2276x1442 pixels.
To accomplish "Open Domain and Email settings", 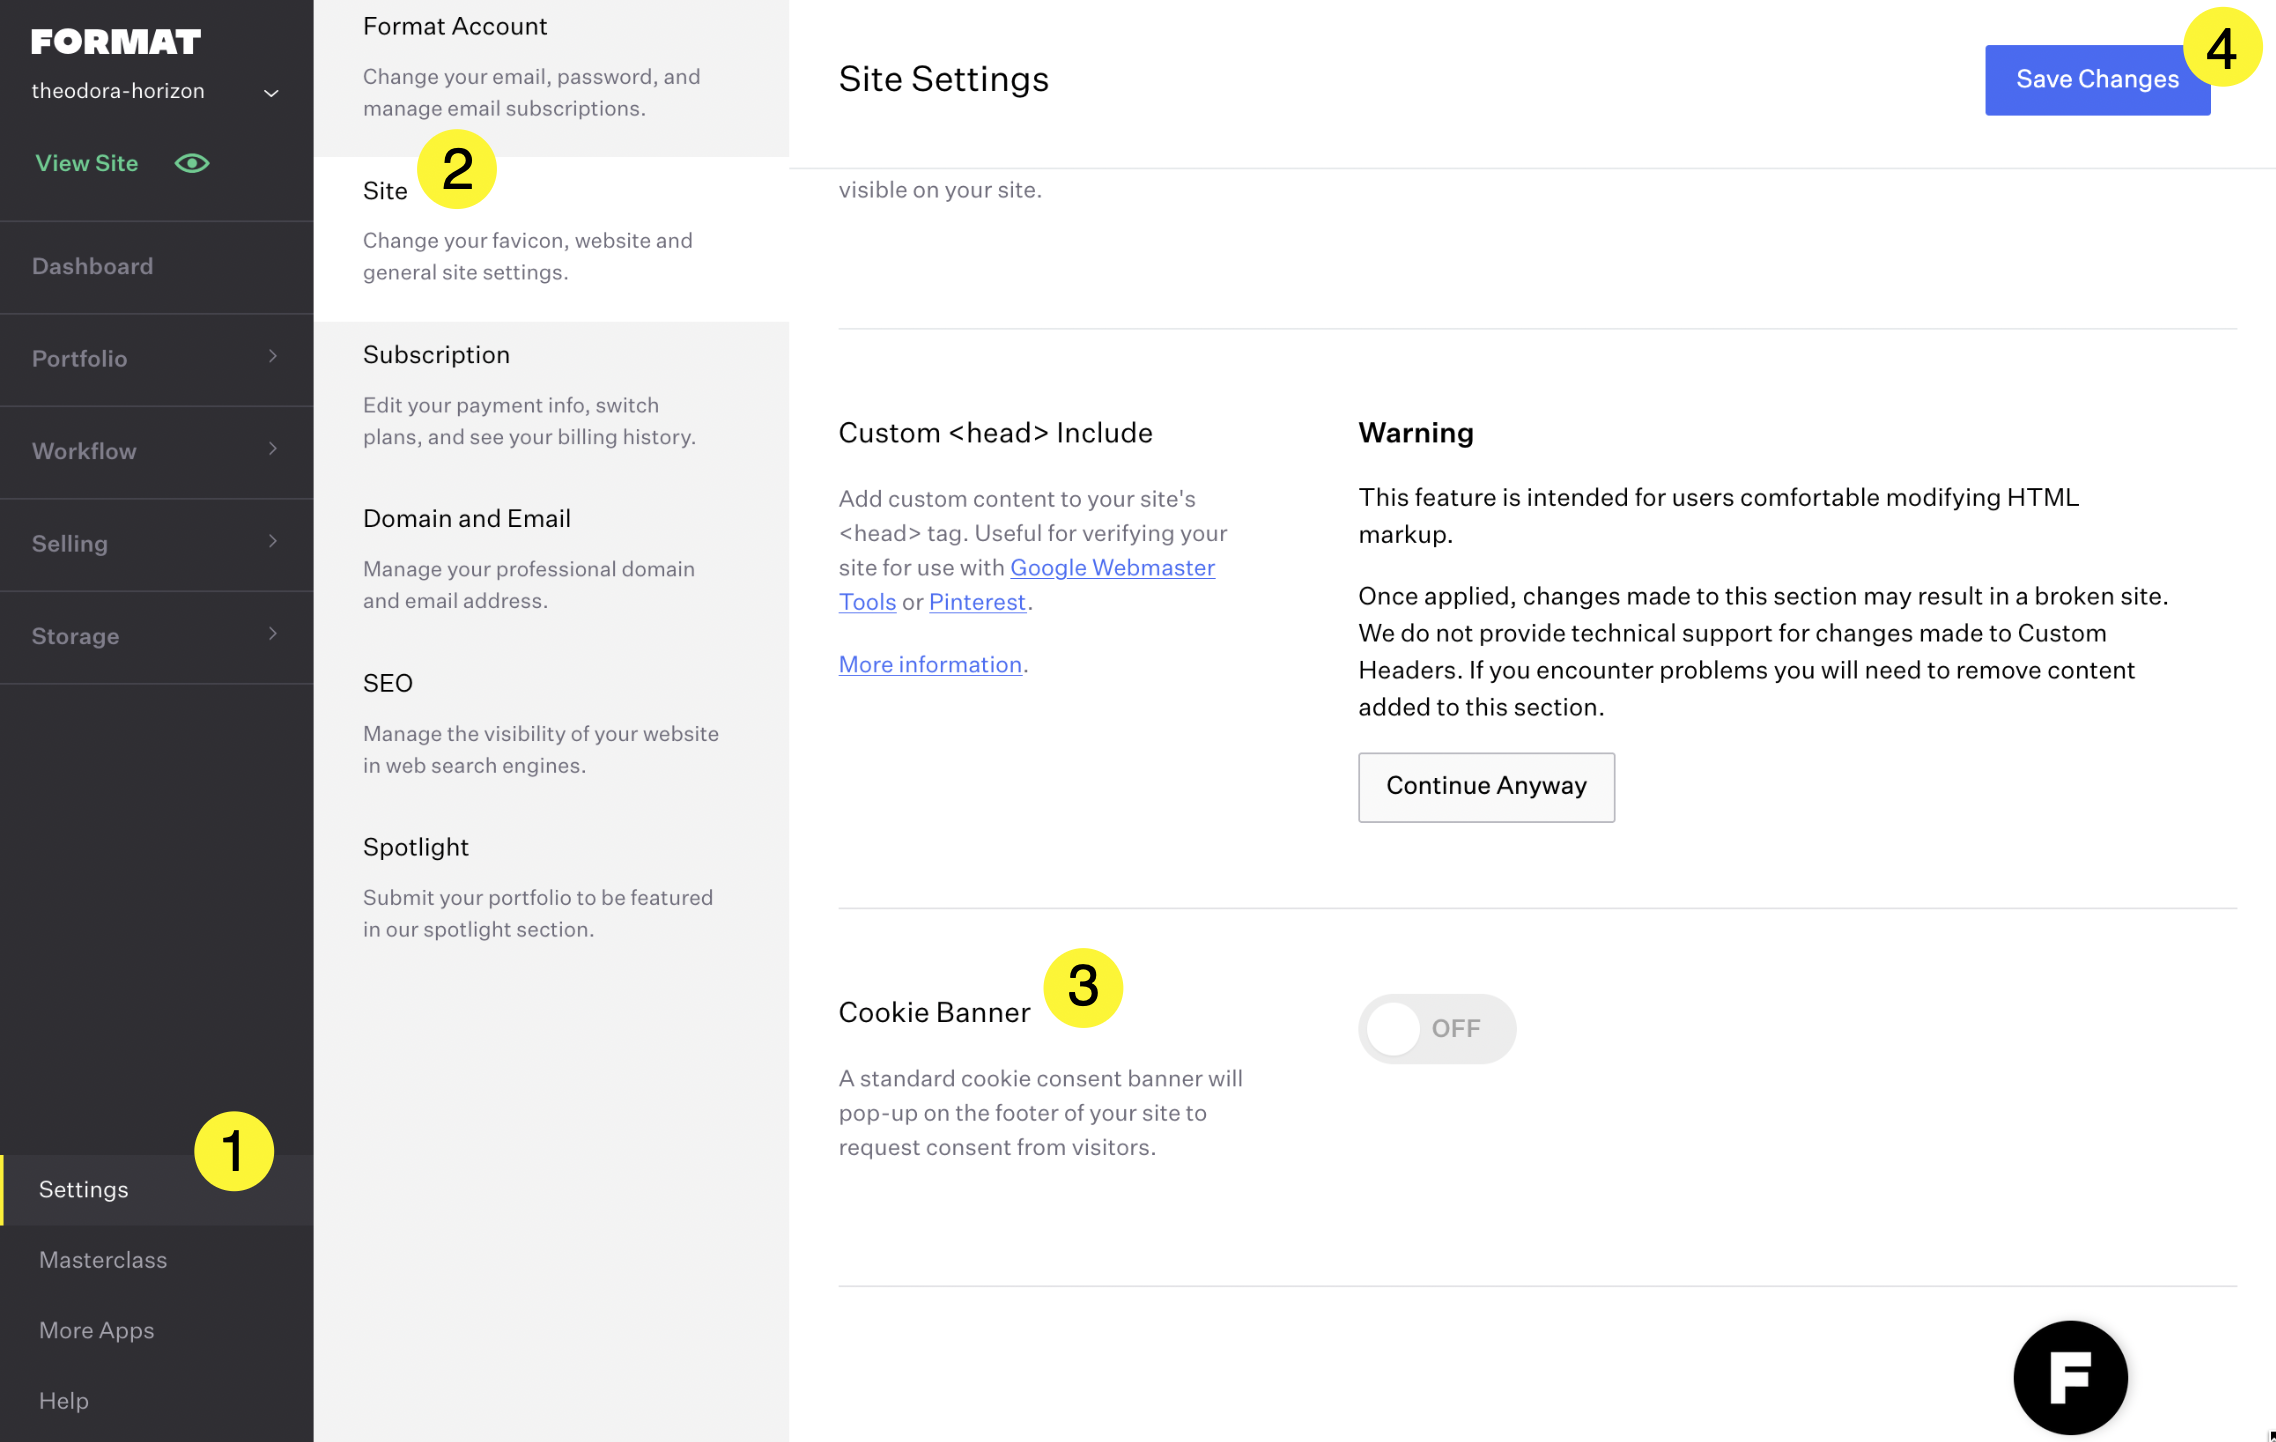I will (466, 518).
